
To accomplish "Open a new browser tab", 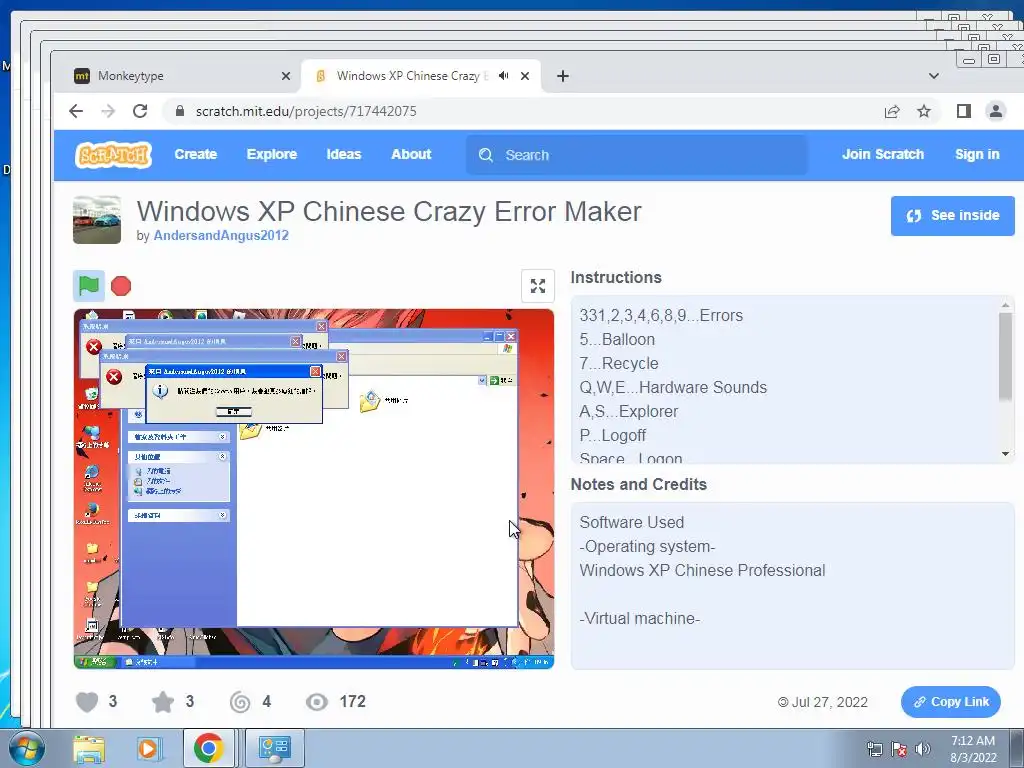I will [562, 76].
